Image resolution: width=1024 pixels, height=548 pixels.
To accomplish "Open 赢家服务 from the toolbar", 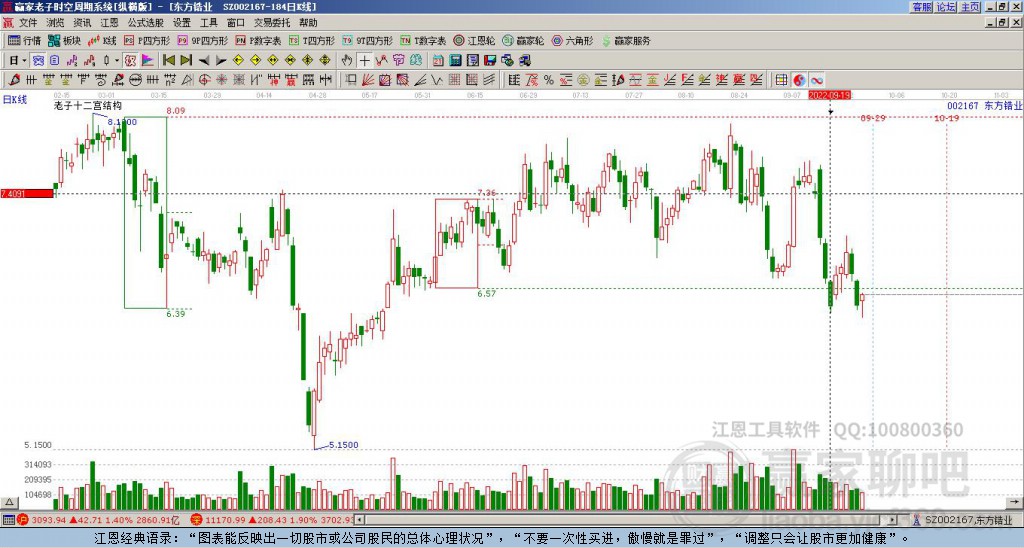I will (x=626, y=40).
